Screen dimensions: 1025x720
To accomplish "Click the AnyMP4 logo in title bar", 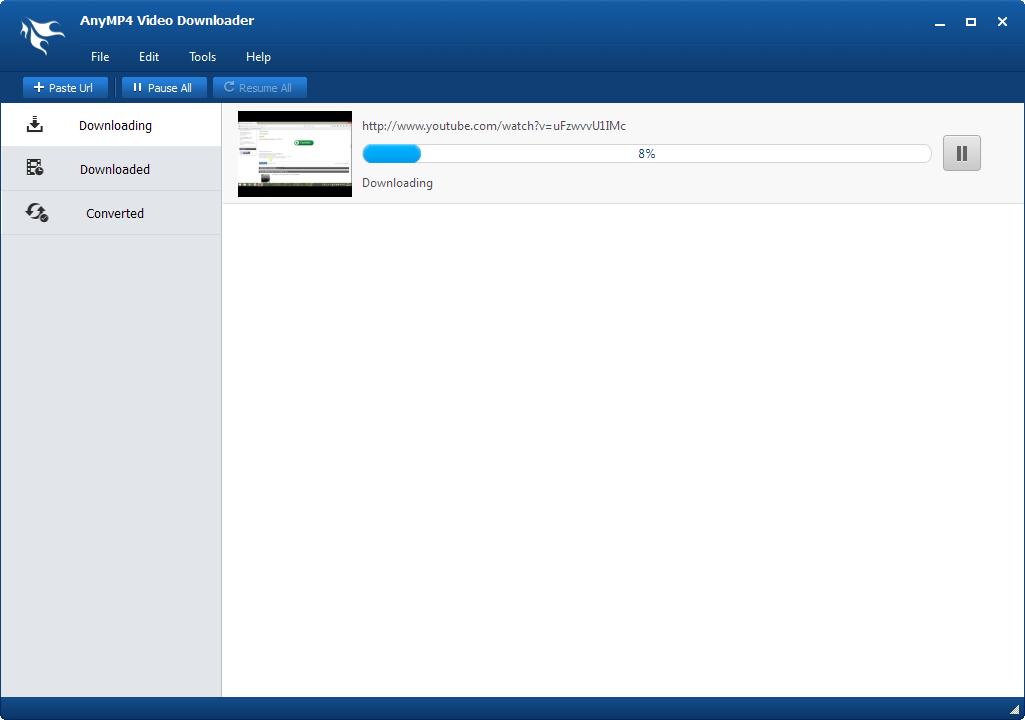I will (x=41, y=36).
